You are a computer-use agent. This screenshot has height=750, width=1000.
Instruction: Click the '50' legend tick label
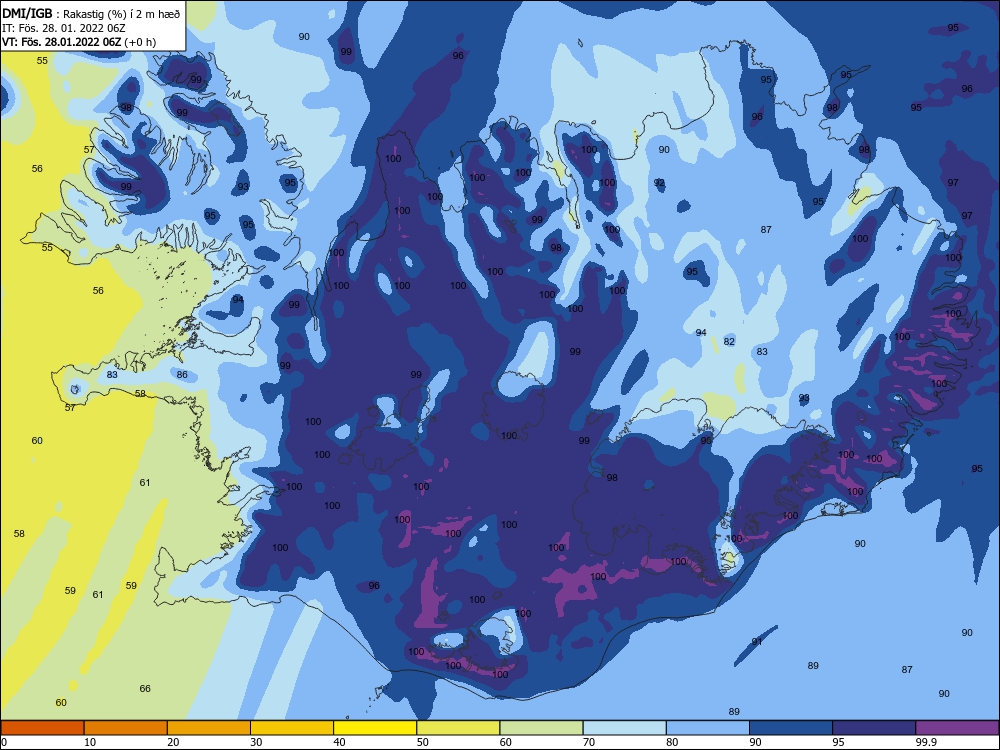[x=423, y=742]
